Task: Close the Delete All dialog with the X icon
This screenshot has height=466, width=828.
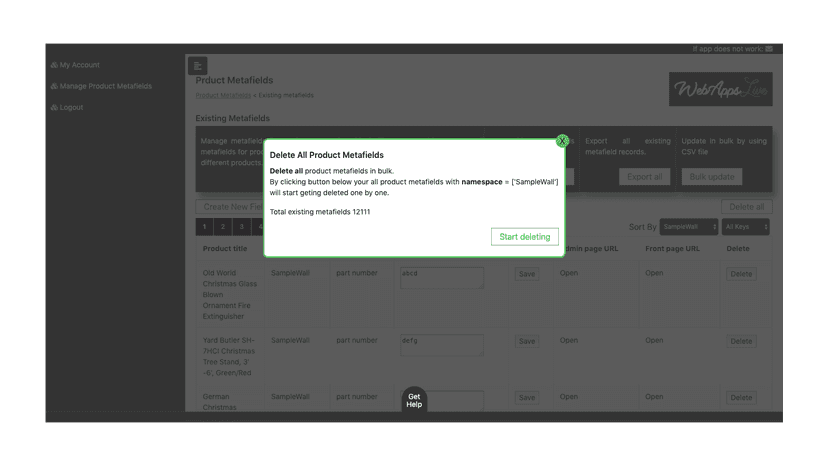Action: pos(562,141)
